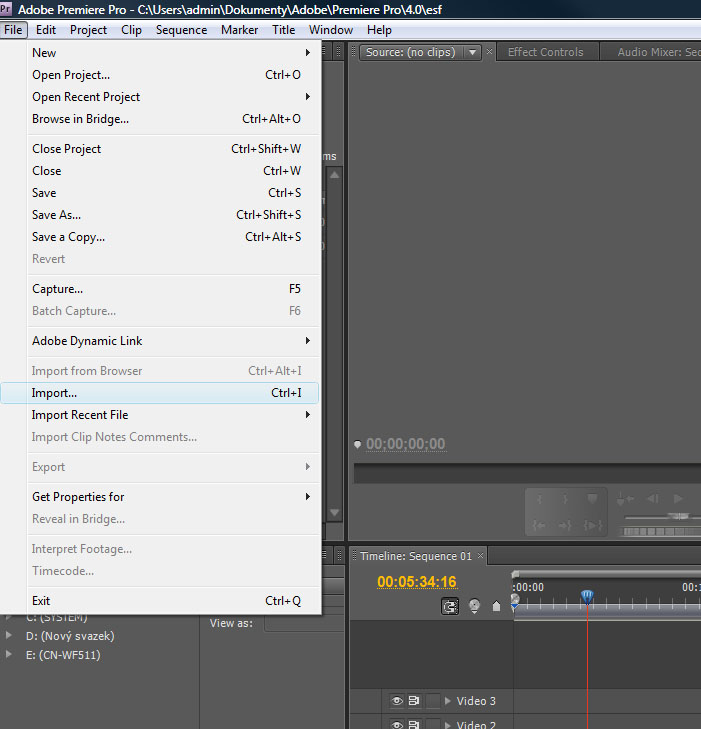
Task: Click Go to Out Point in Source monitor
Action: pyautogui.click(x=565, y=526)
